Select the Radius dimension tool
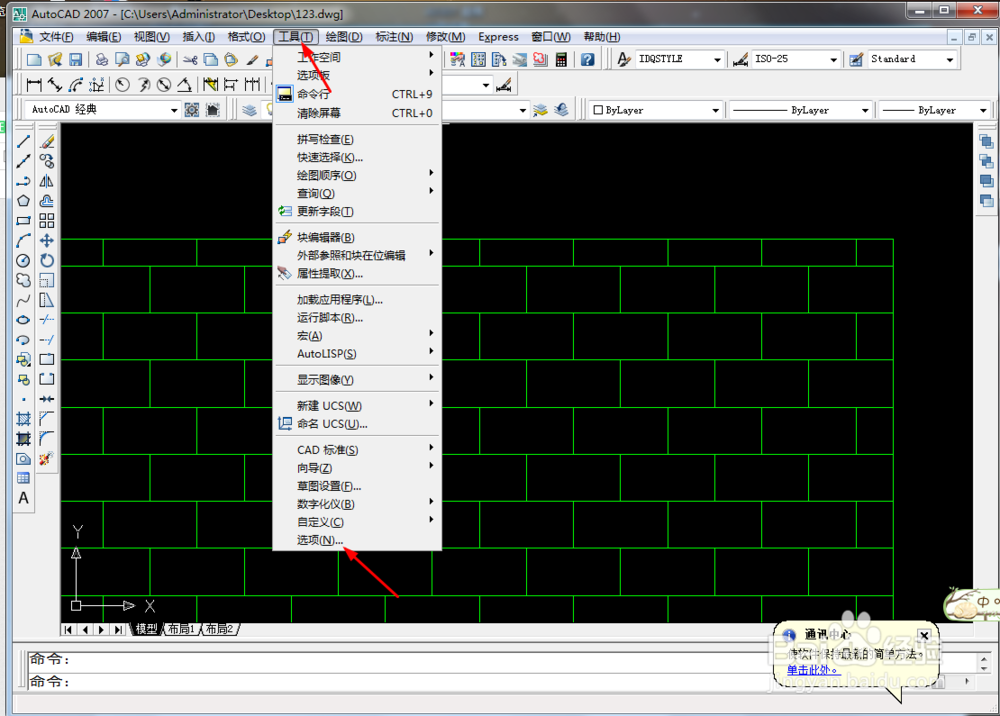Viewport: 1000px width, 716px height. 122,84
